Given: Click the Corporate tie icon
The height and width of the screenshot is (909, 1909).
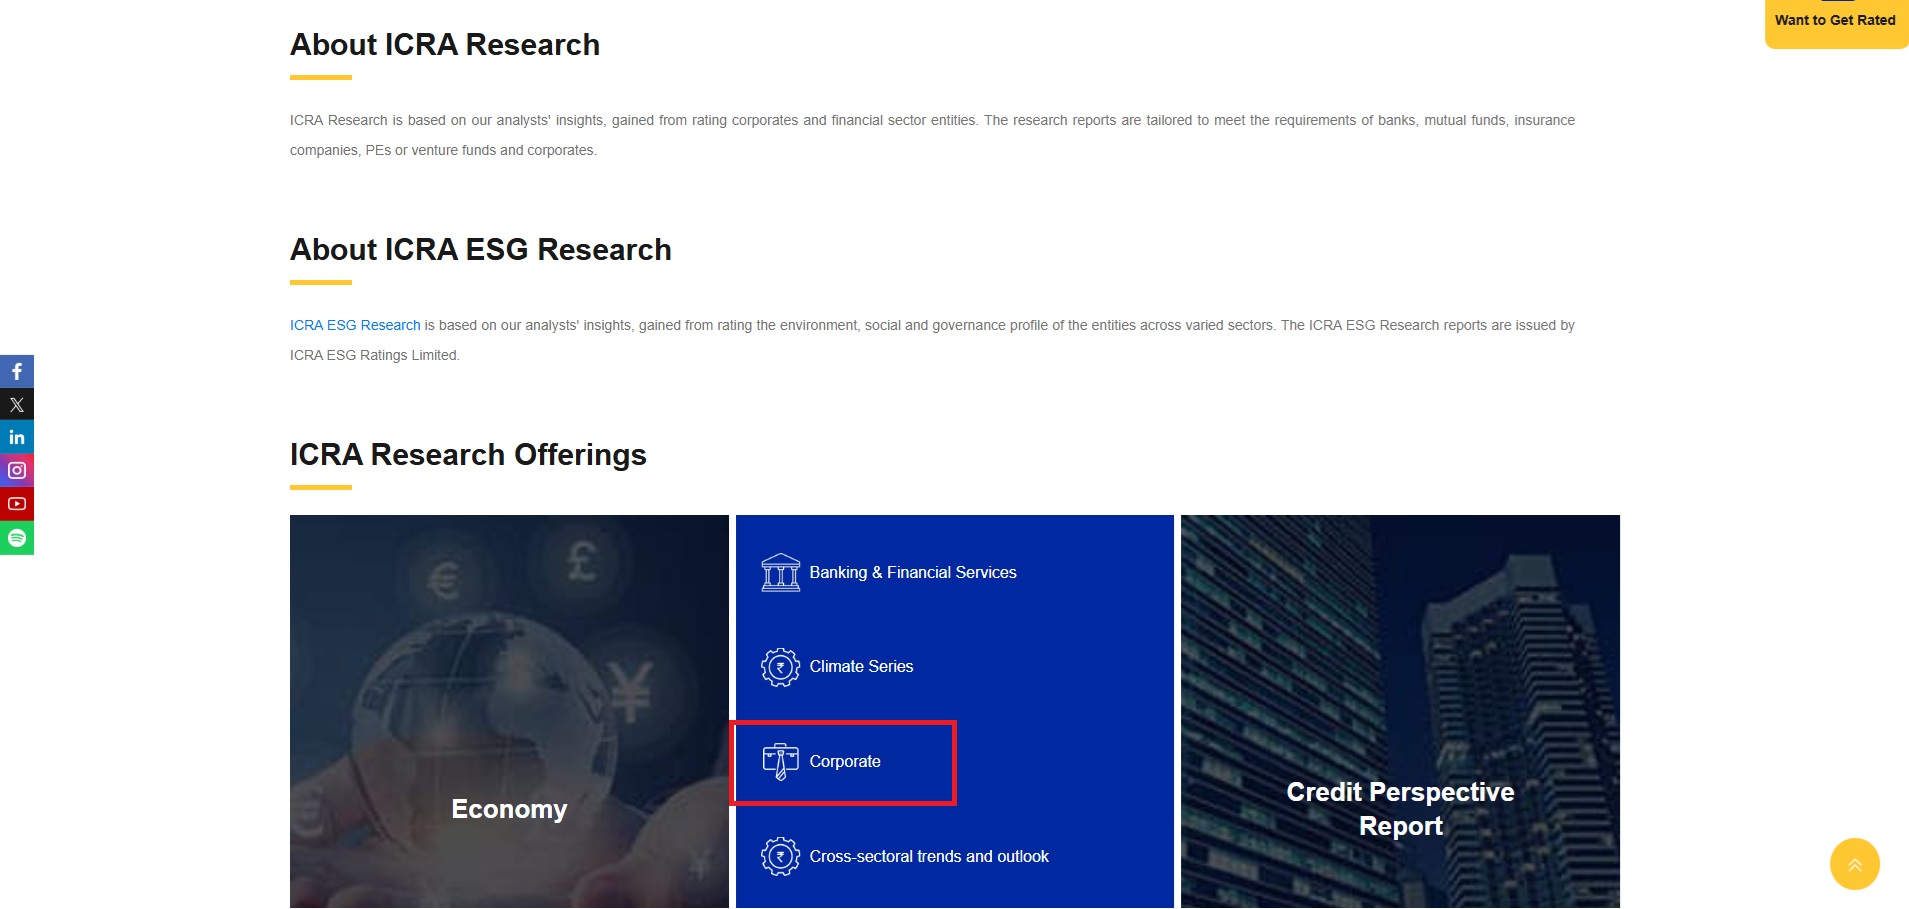Looking at the screenshot, I should pyautogui.click(x=780, y=762).
